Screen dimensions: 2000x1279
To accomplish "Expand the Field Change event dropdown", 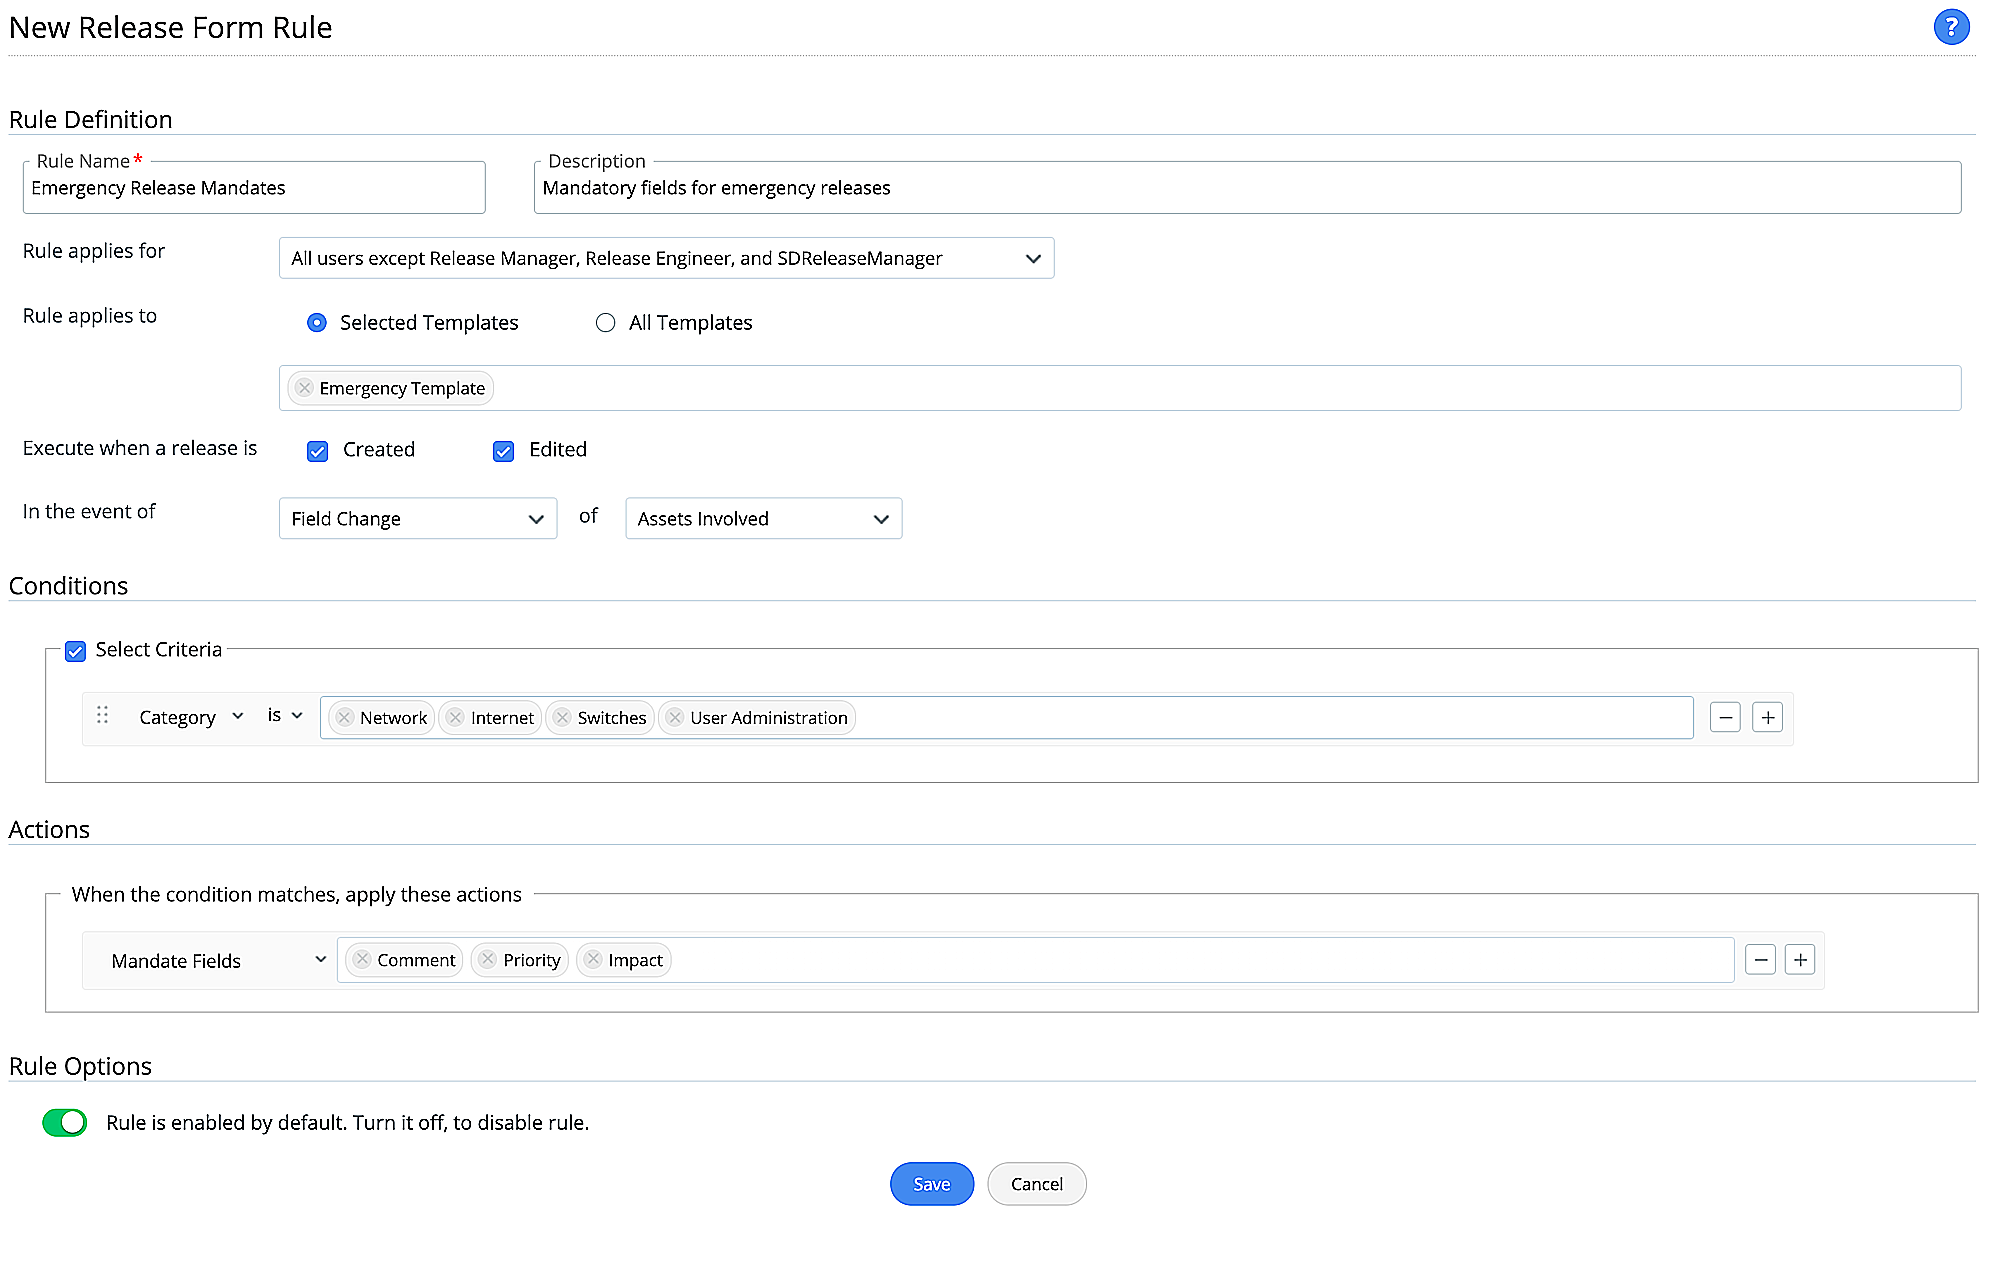I will point(417,519).
